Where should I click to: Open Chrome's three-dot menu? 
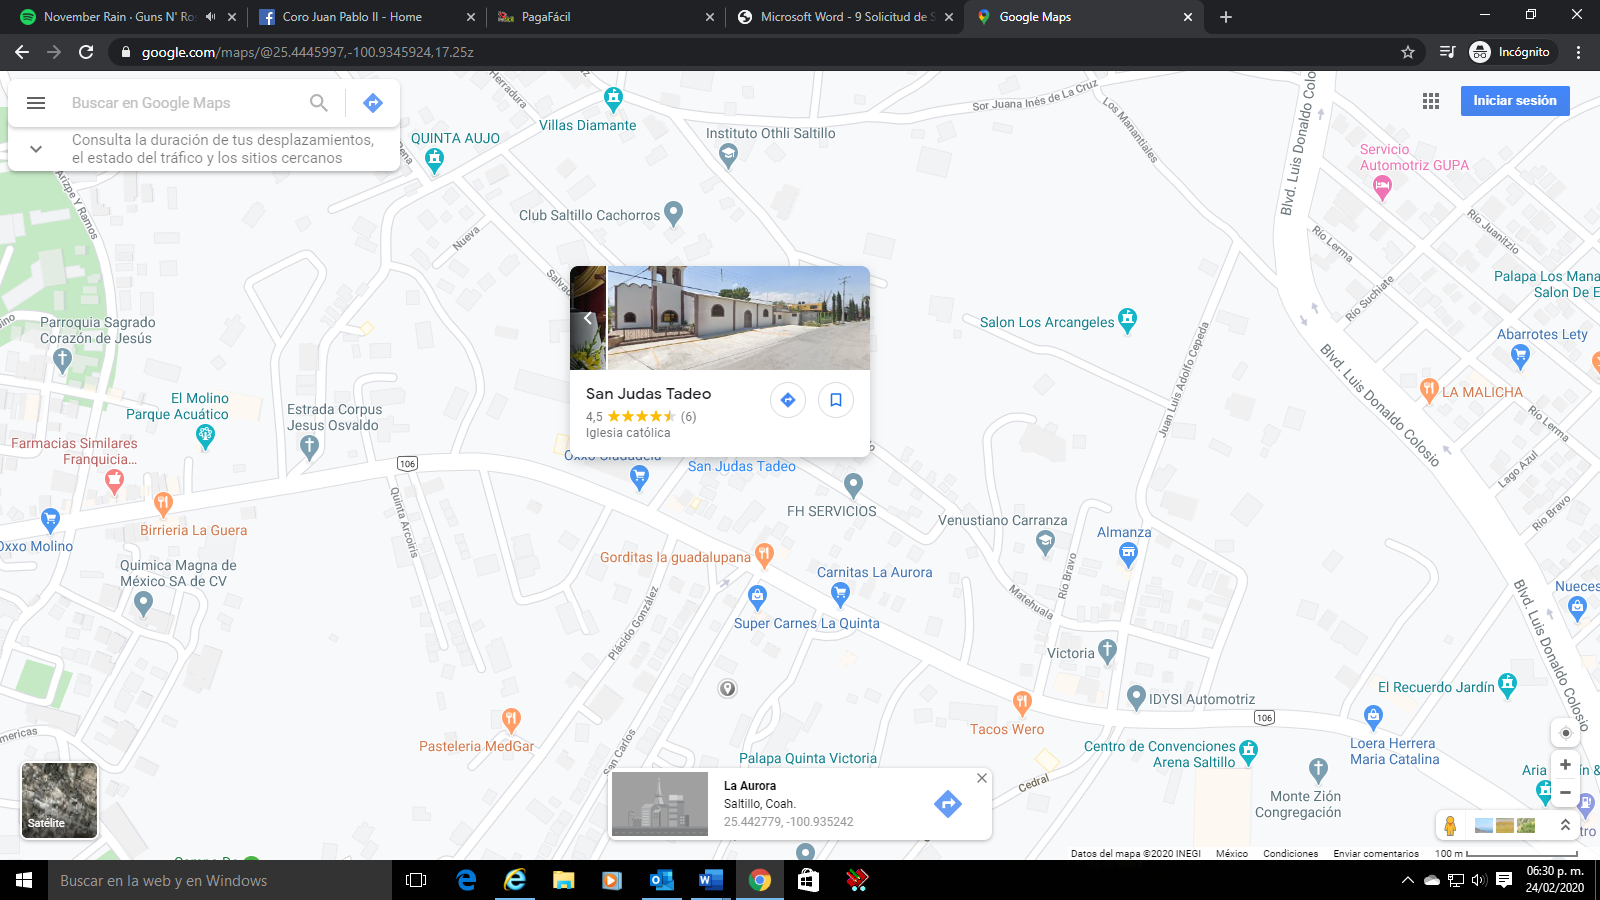point(1579,52)
